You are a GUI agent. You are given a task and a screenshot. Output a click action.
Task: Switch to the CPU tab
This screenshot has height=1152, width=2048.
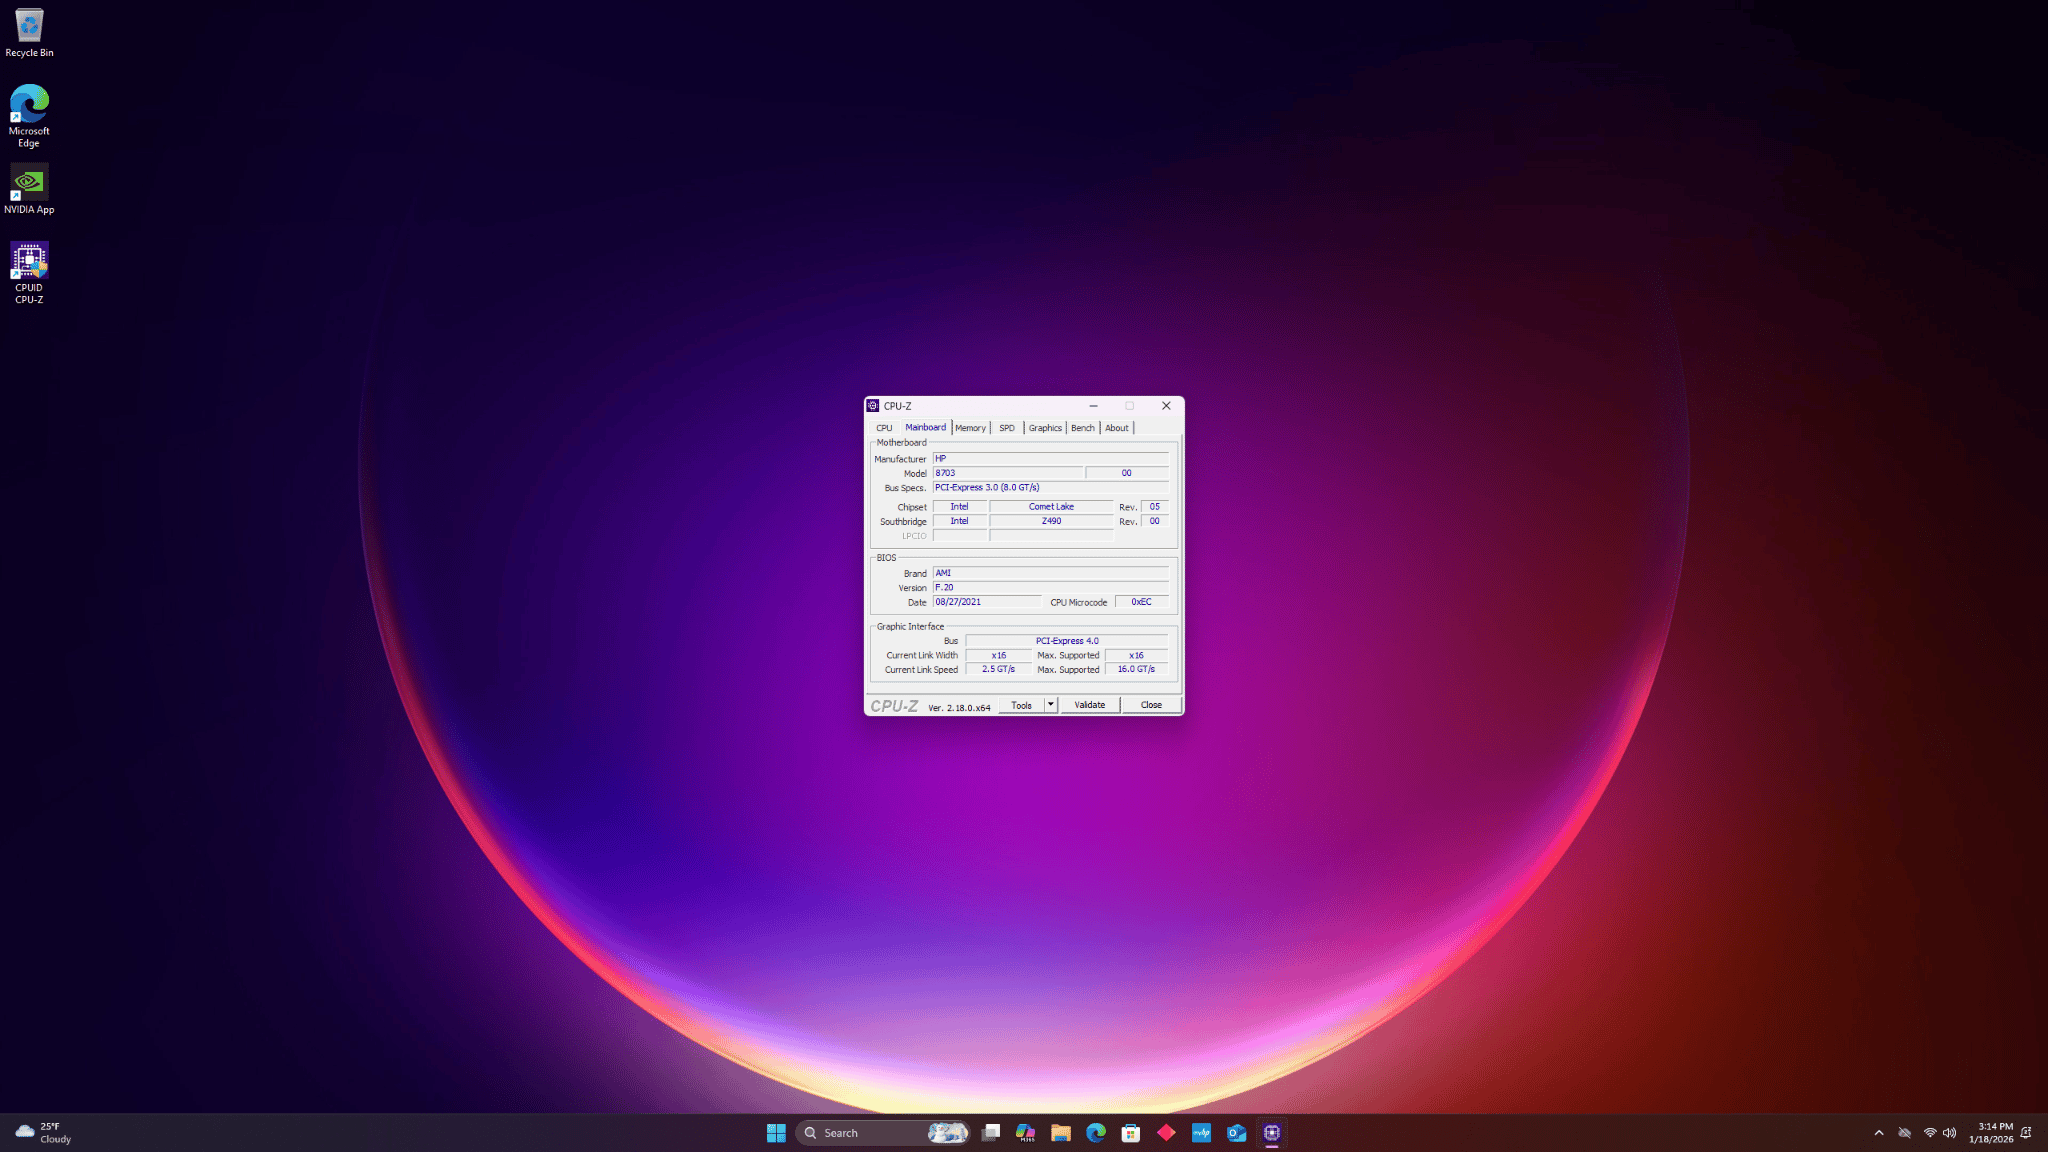pos(884,428)
